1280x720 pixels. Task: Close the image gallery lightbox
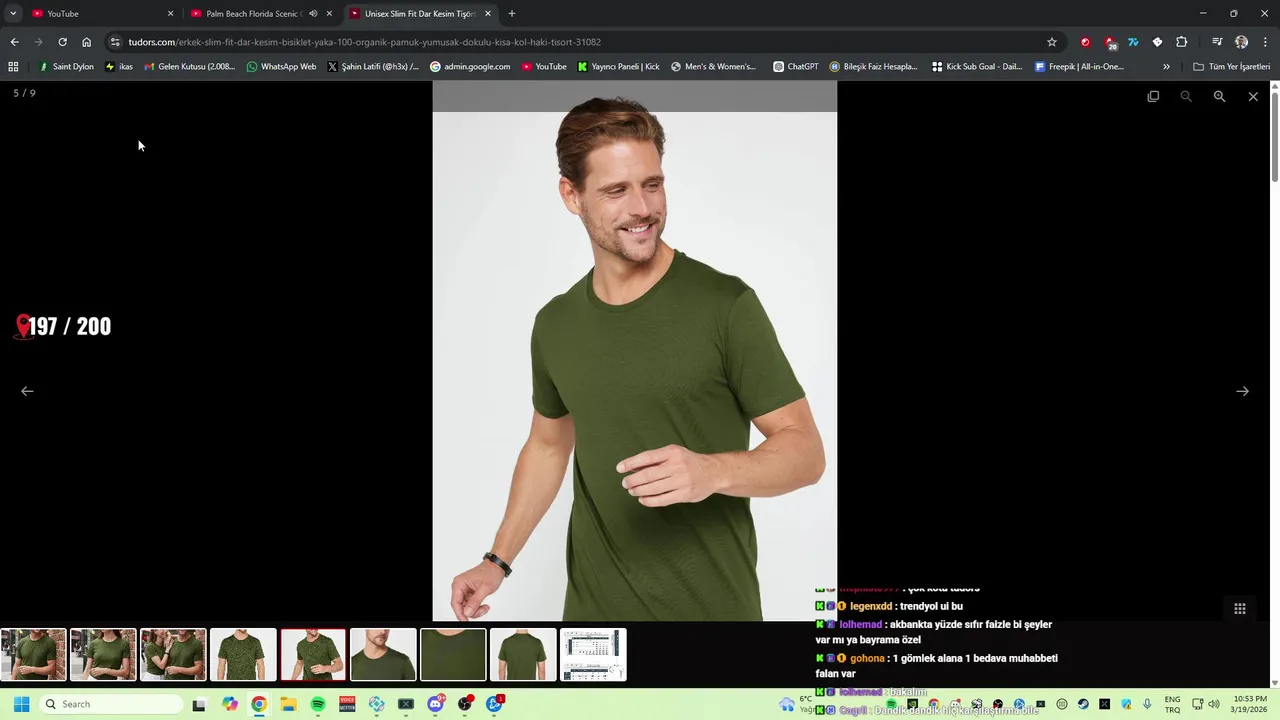click(1253, 96)
